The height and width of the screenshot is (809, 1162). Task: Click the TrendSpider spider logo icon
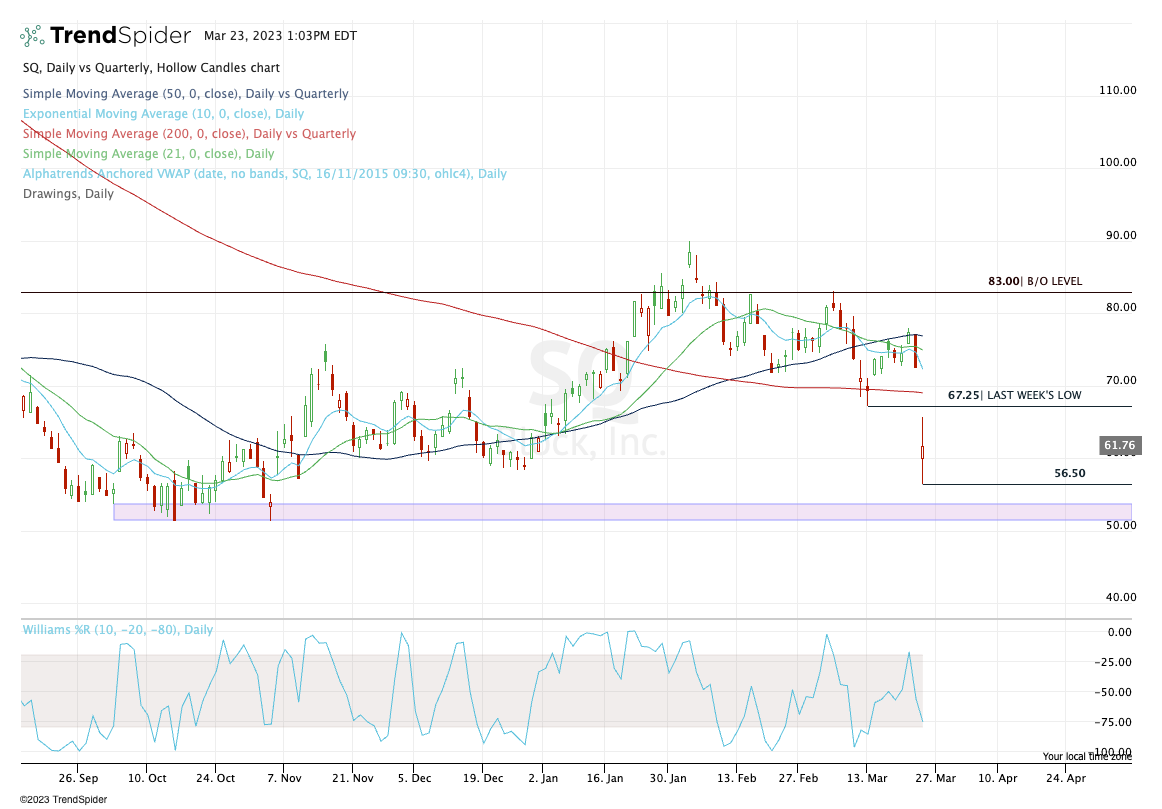tap(33, 36)
